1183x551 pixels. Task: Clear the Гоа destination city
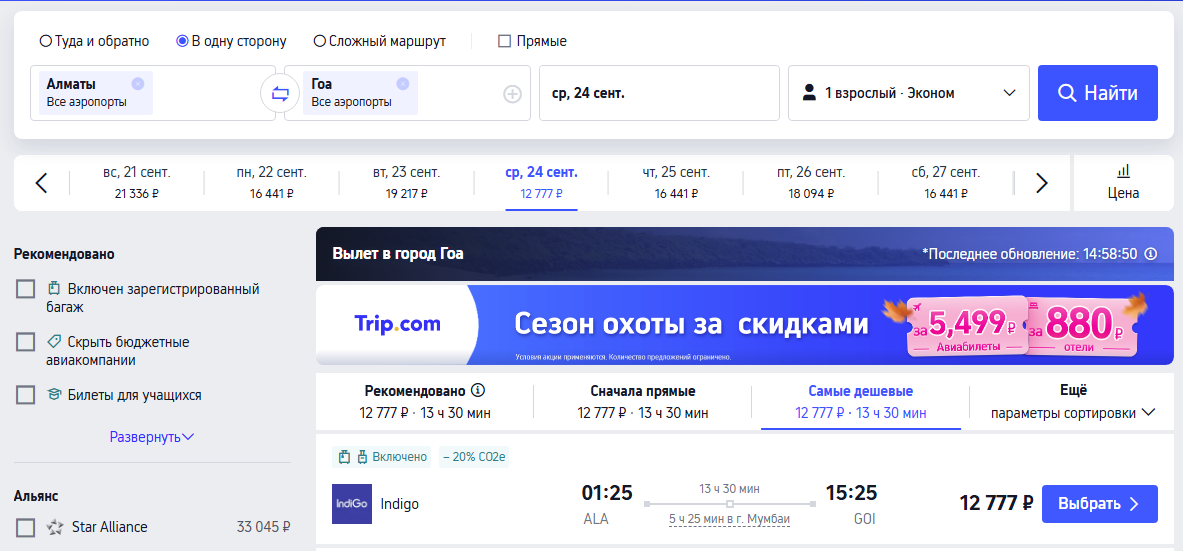tap(403, 84)
